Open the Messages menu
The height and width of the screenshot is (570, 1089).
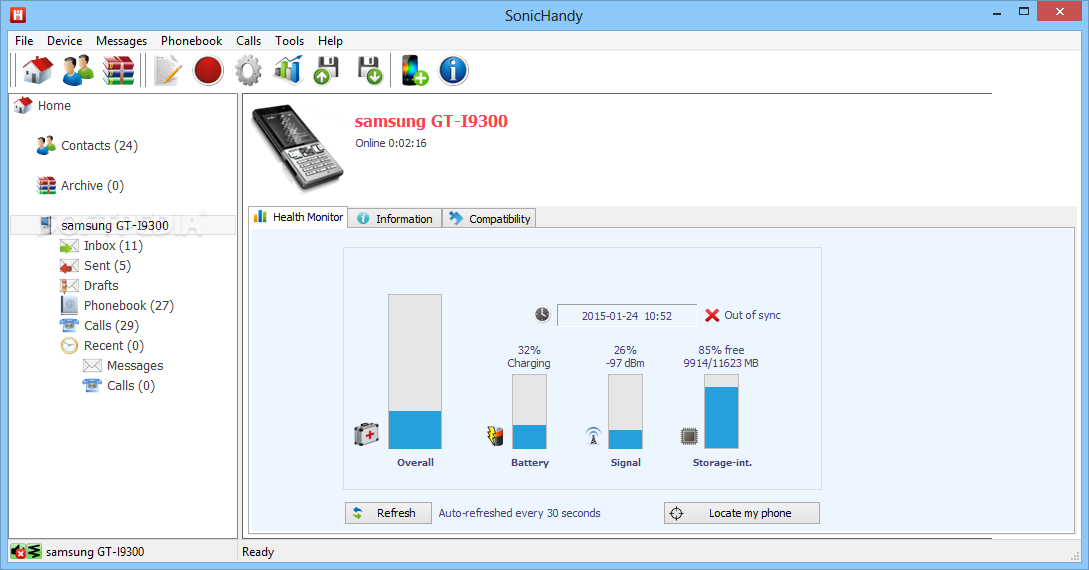tap(122, 41)
